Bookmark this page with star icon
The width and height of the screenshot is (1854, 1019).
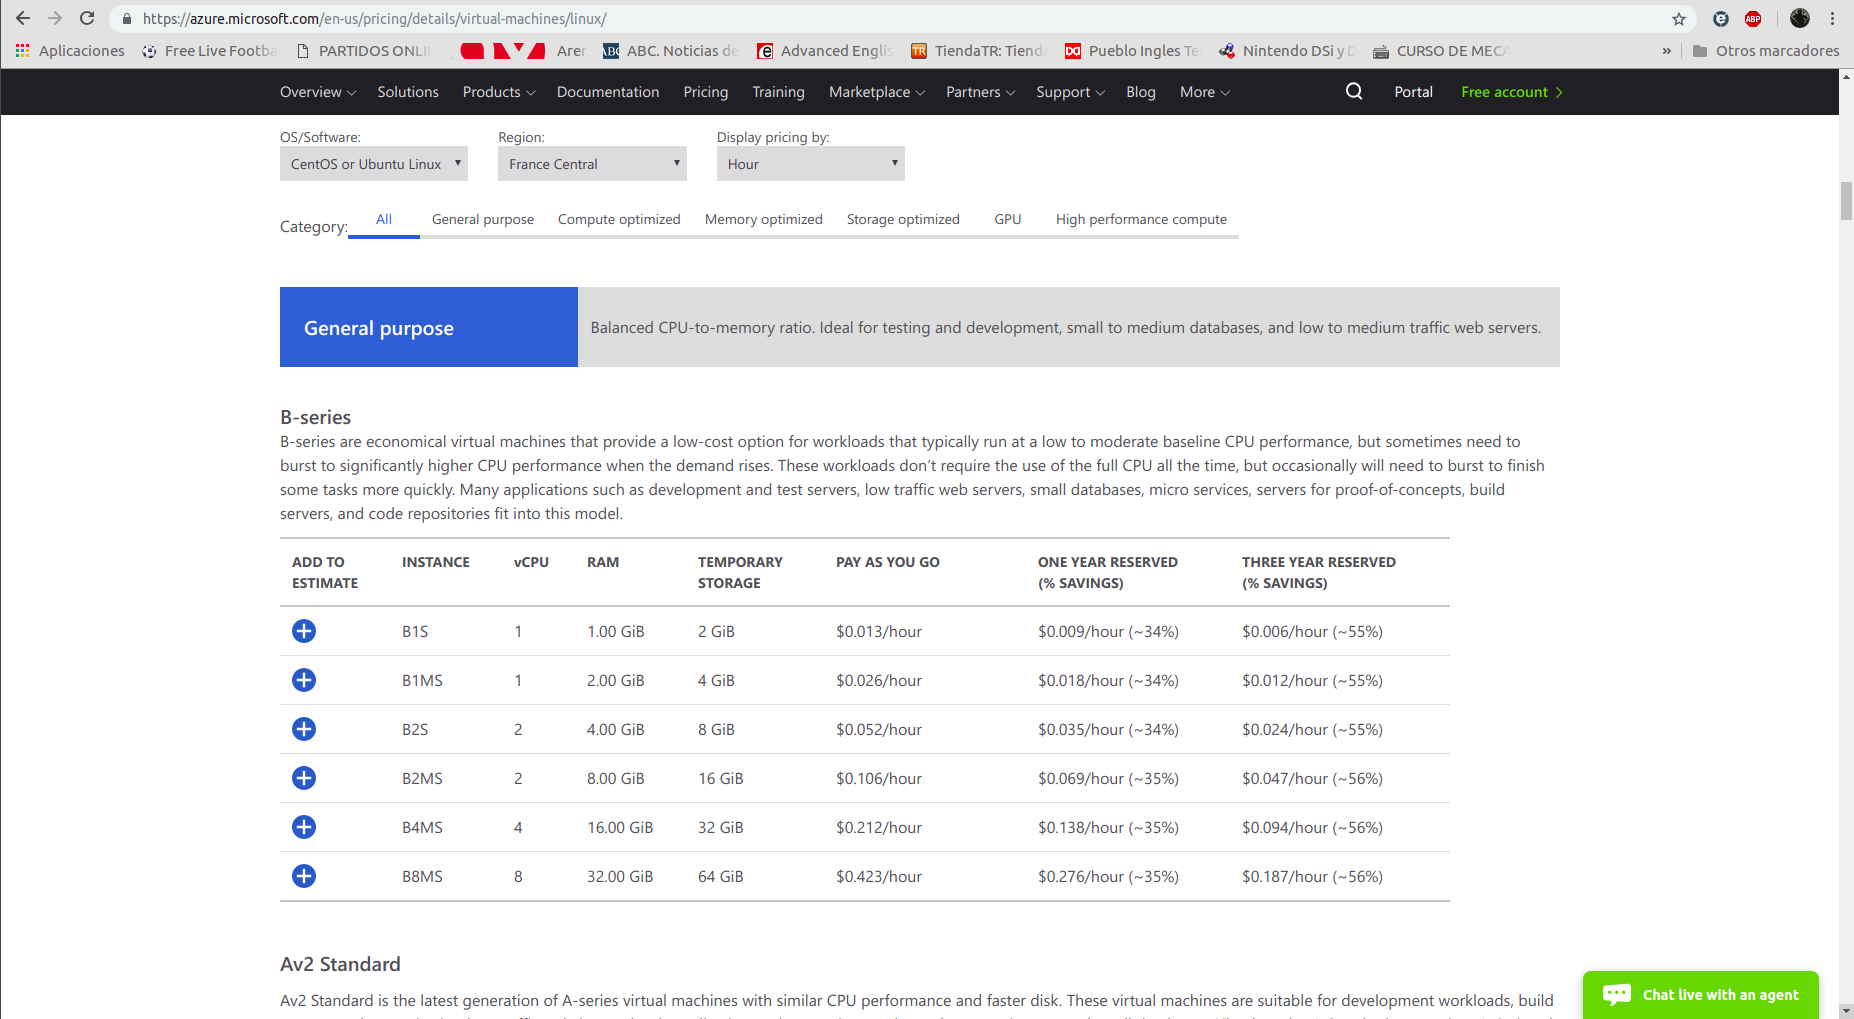pyautogui.click(x=1679, y=19)
